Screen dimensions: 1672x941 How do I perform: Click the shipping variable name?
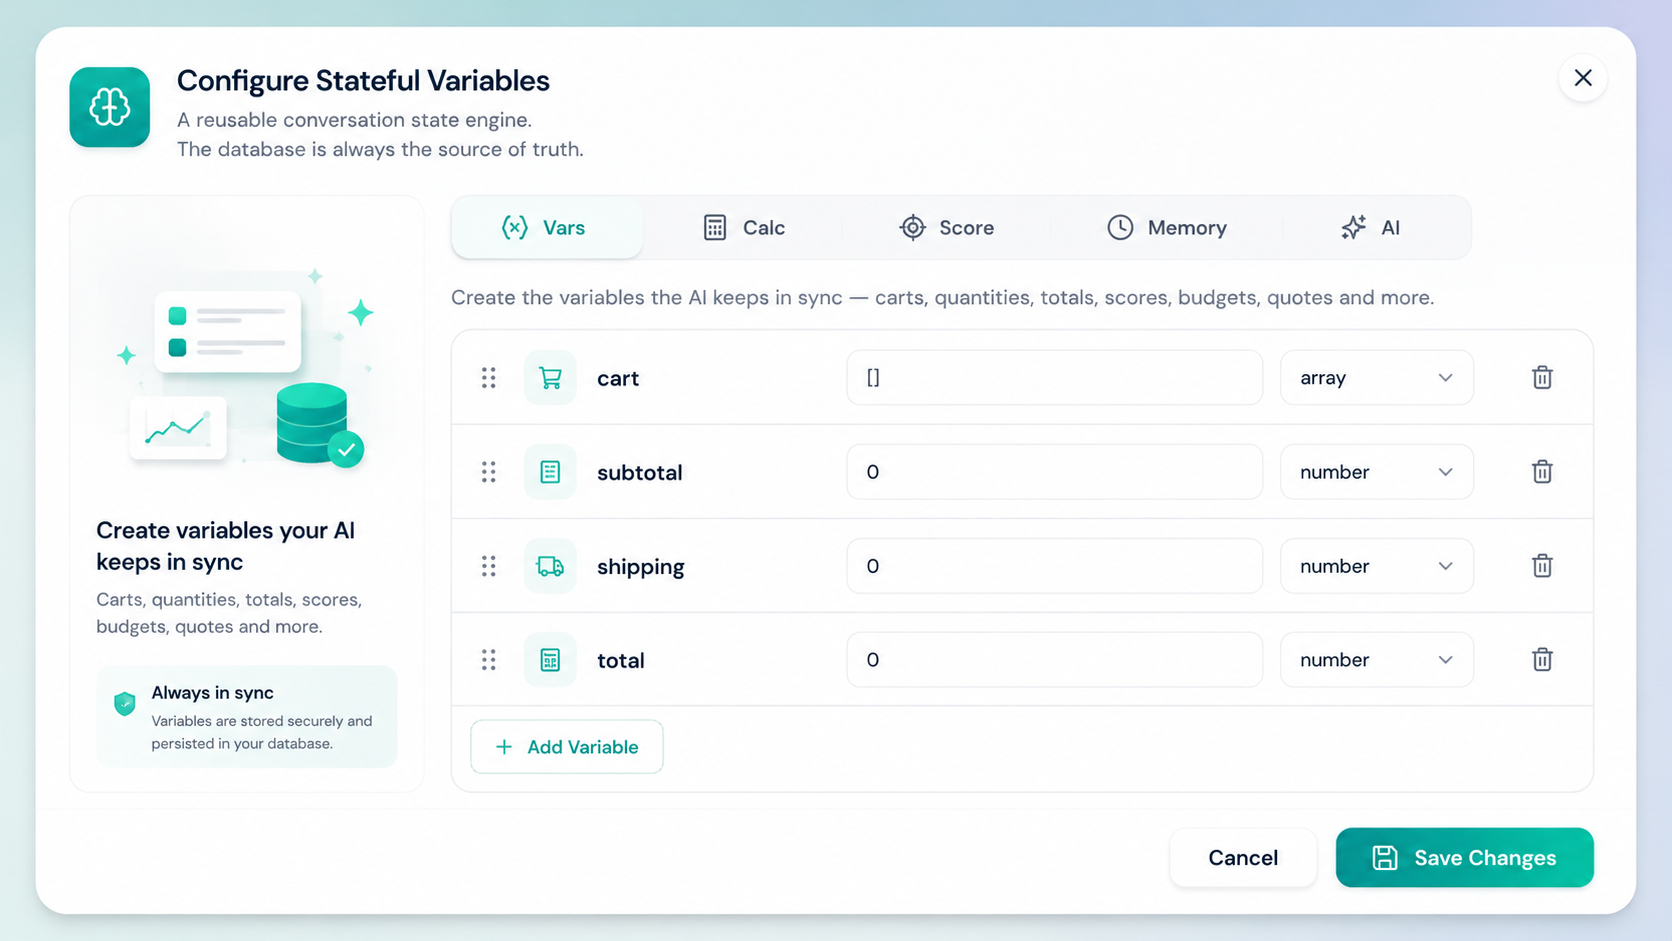(x=641, y=567)
